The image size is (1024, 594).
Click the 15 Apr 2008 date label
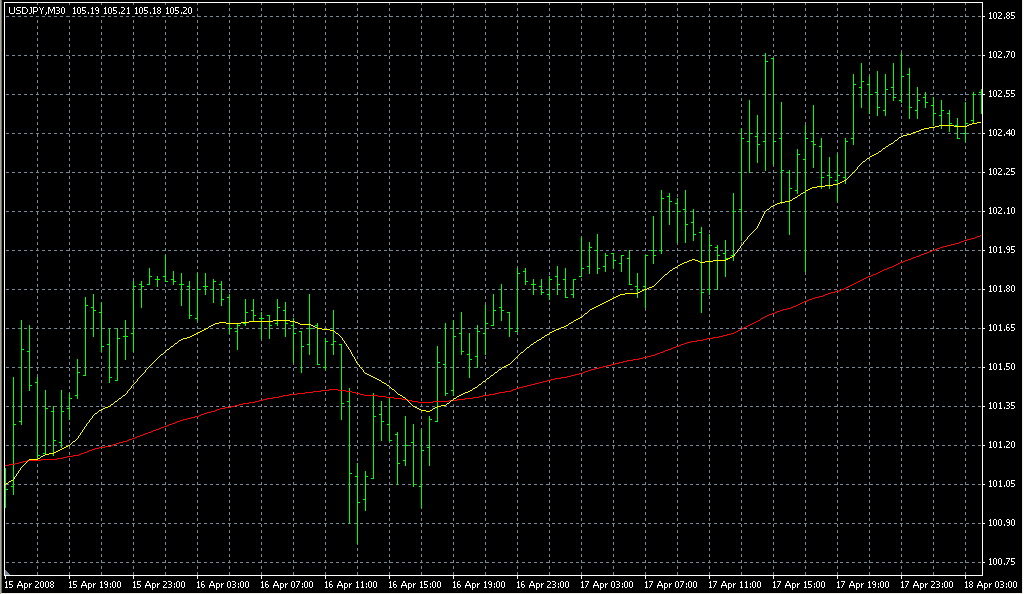(x=29, y=583)
